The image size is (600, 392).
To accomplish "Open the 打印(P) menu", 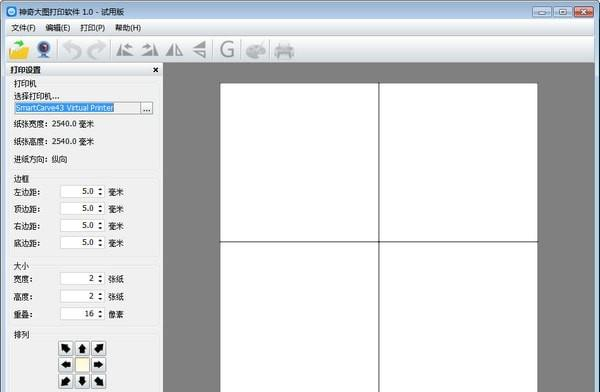I will [x=93, y=28].
